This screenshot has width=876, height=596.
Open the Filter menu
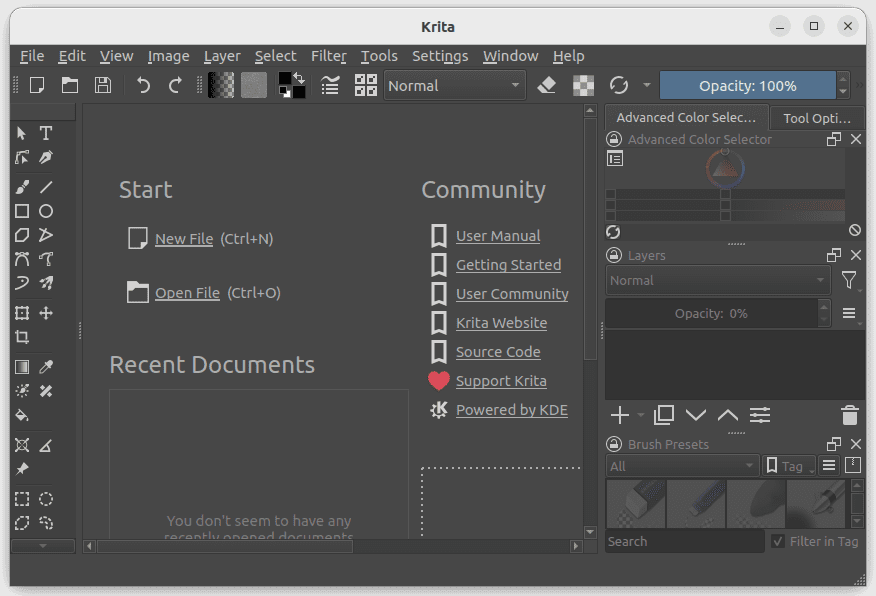pyautogui.click(x=328, y=56)
